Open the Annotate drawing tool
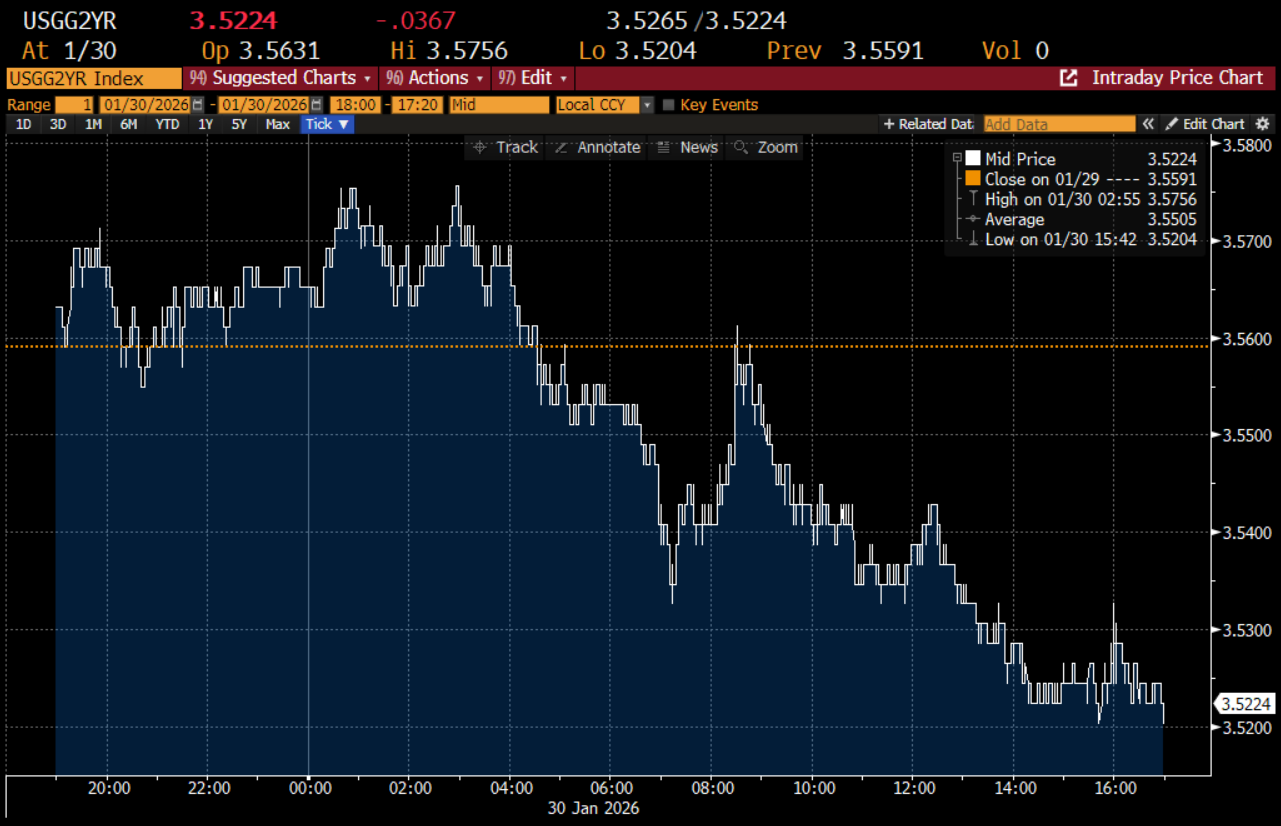The image size is (1281, 826). [x=598, y=147]
